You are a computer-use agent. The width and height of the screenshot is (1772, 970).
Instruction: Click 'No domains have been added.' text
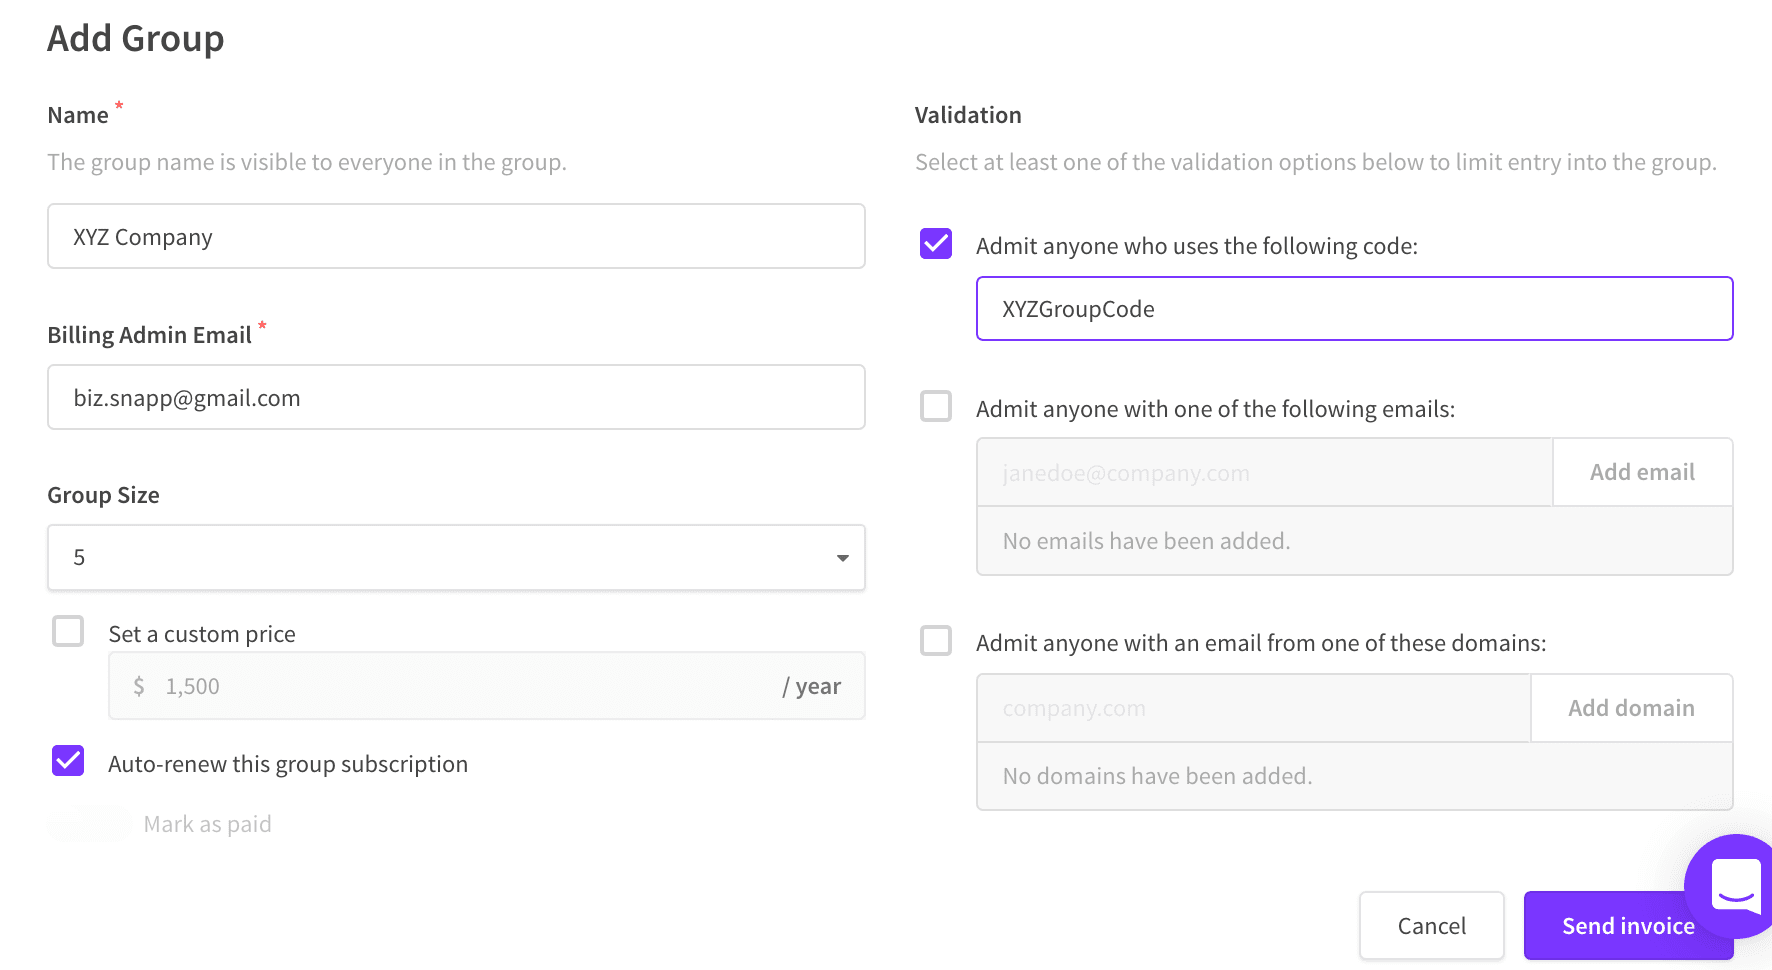1157,776
